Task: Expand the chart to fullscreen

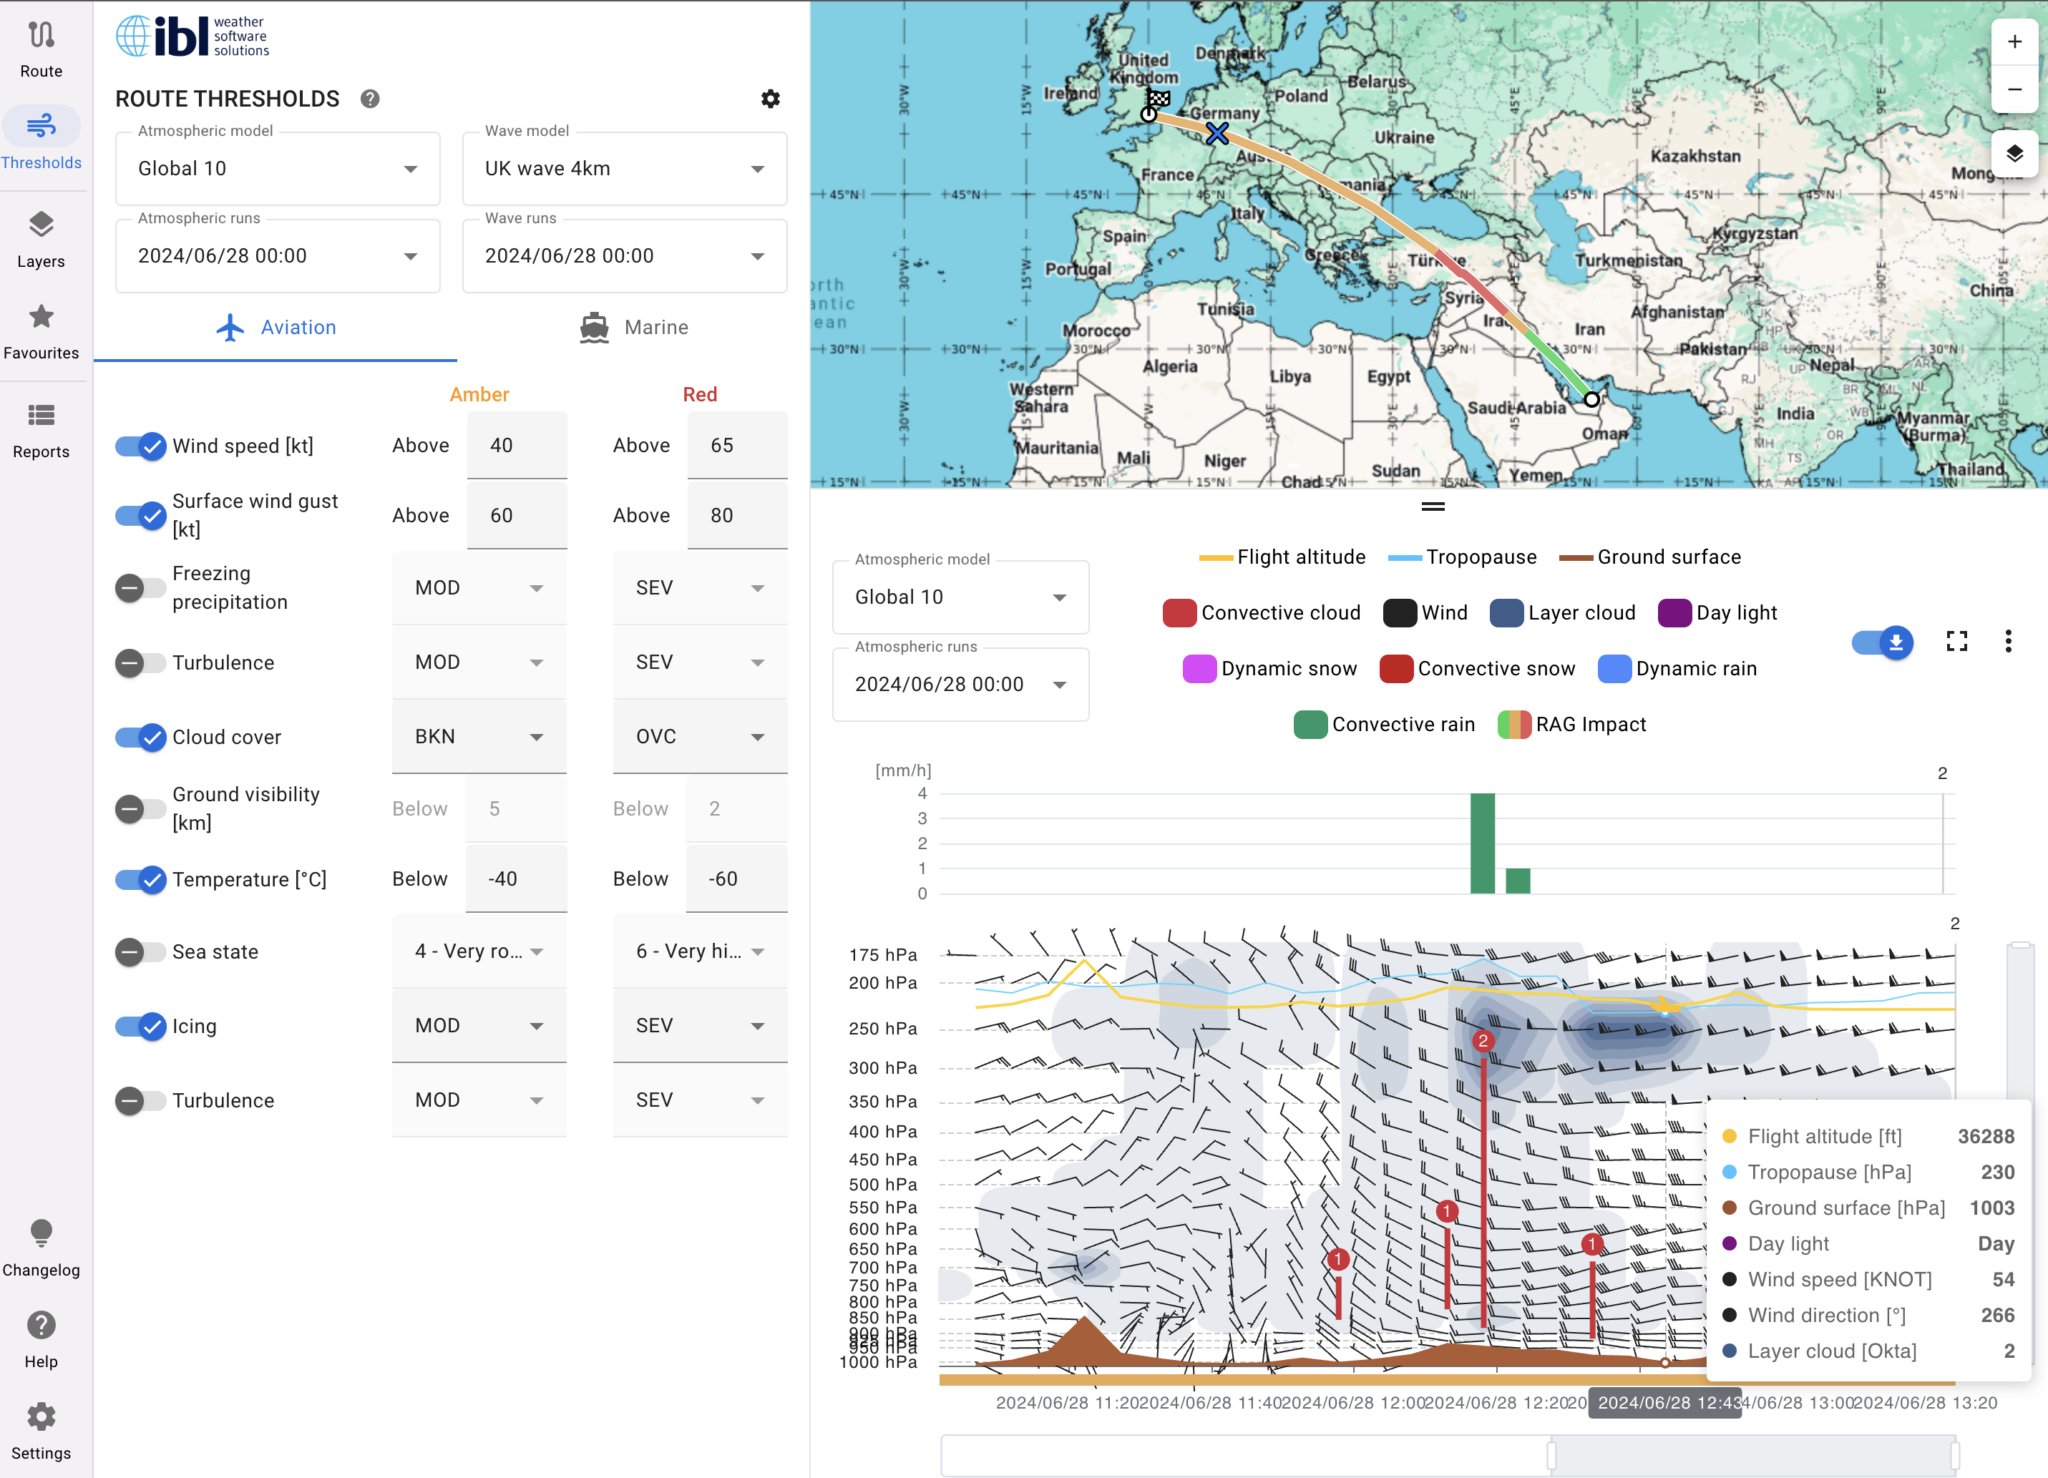Action: [x=1957, y=641]
